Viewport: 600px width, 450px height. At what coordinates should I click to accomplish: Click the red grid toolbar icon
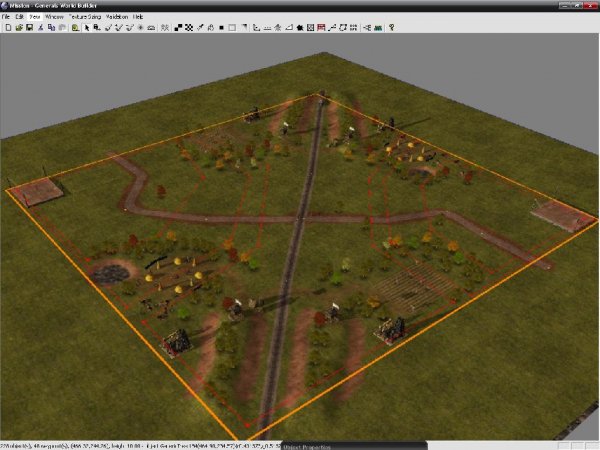(x=320, y=27)
